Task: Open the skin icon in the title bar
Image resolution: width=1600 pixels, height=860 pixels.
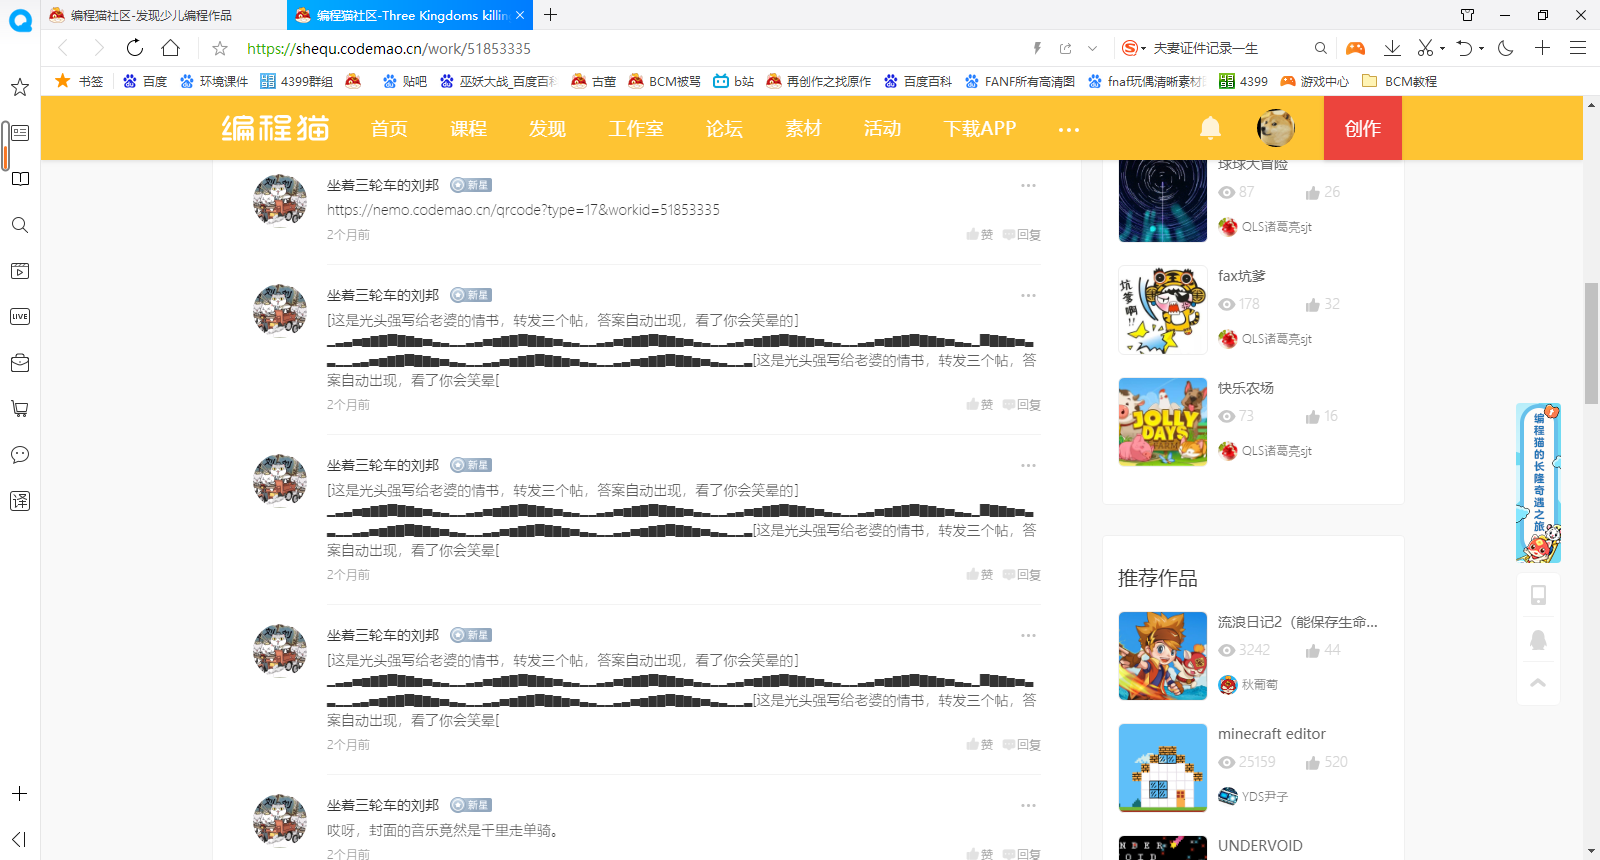Action: [1467, 15]
